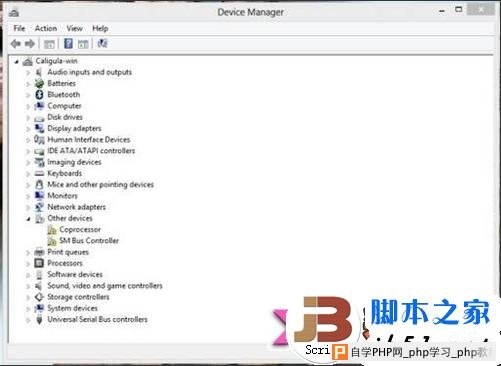The height and width of the screenshot is (366, 501).
Task: Click the Software devices icon
Action: 39,275
